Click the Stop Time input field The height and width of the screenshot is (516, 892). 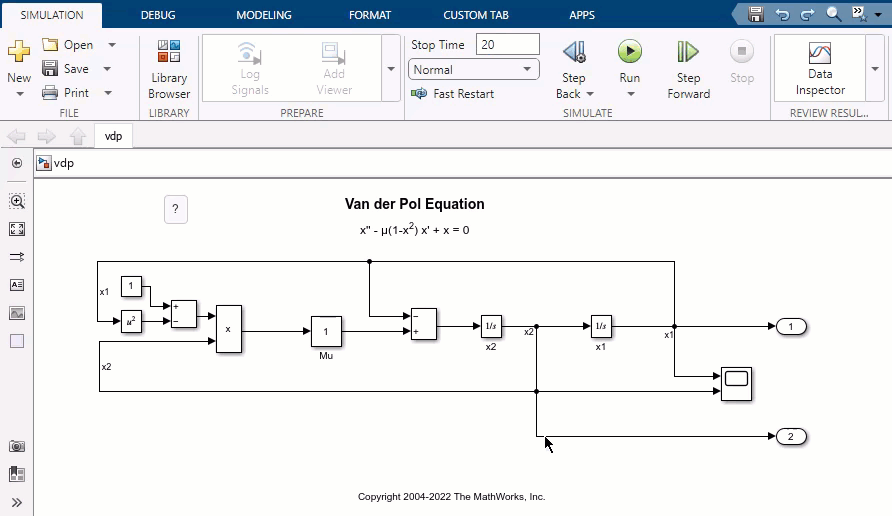507,45
